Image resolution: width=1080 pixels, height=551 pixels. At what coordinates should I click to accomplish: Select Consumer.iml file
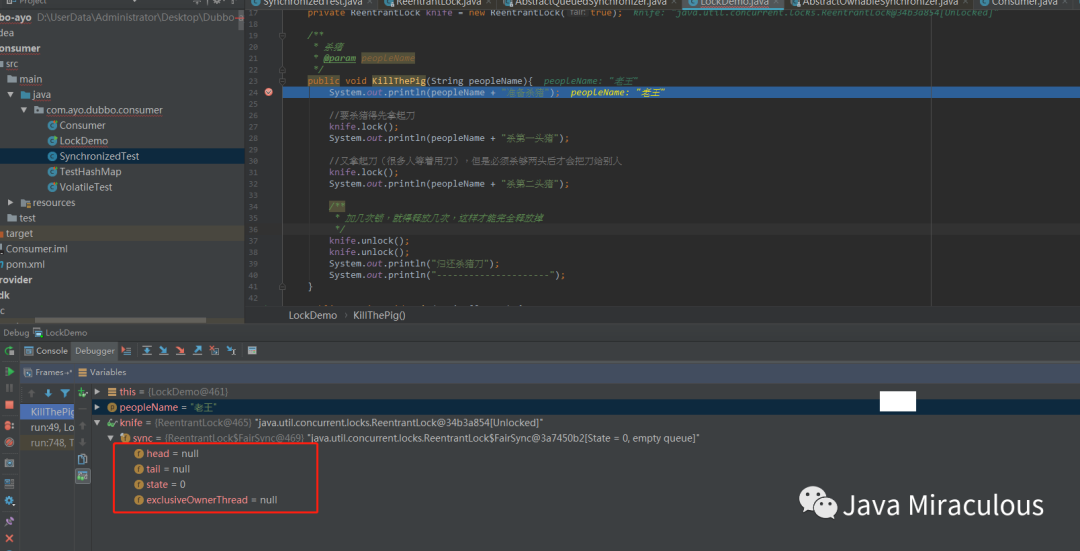point(37,249)
